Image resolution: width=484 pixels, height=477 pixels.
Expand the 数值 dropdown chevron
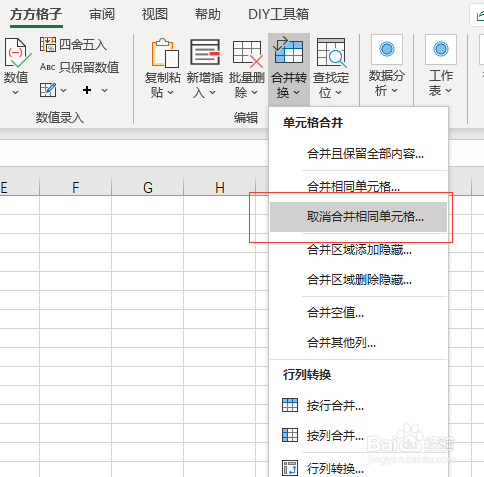pos(15,92)
